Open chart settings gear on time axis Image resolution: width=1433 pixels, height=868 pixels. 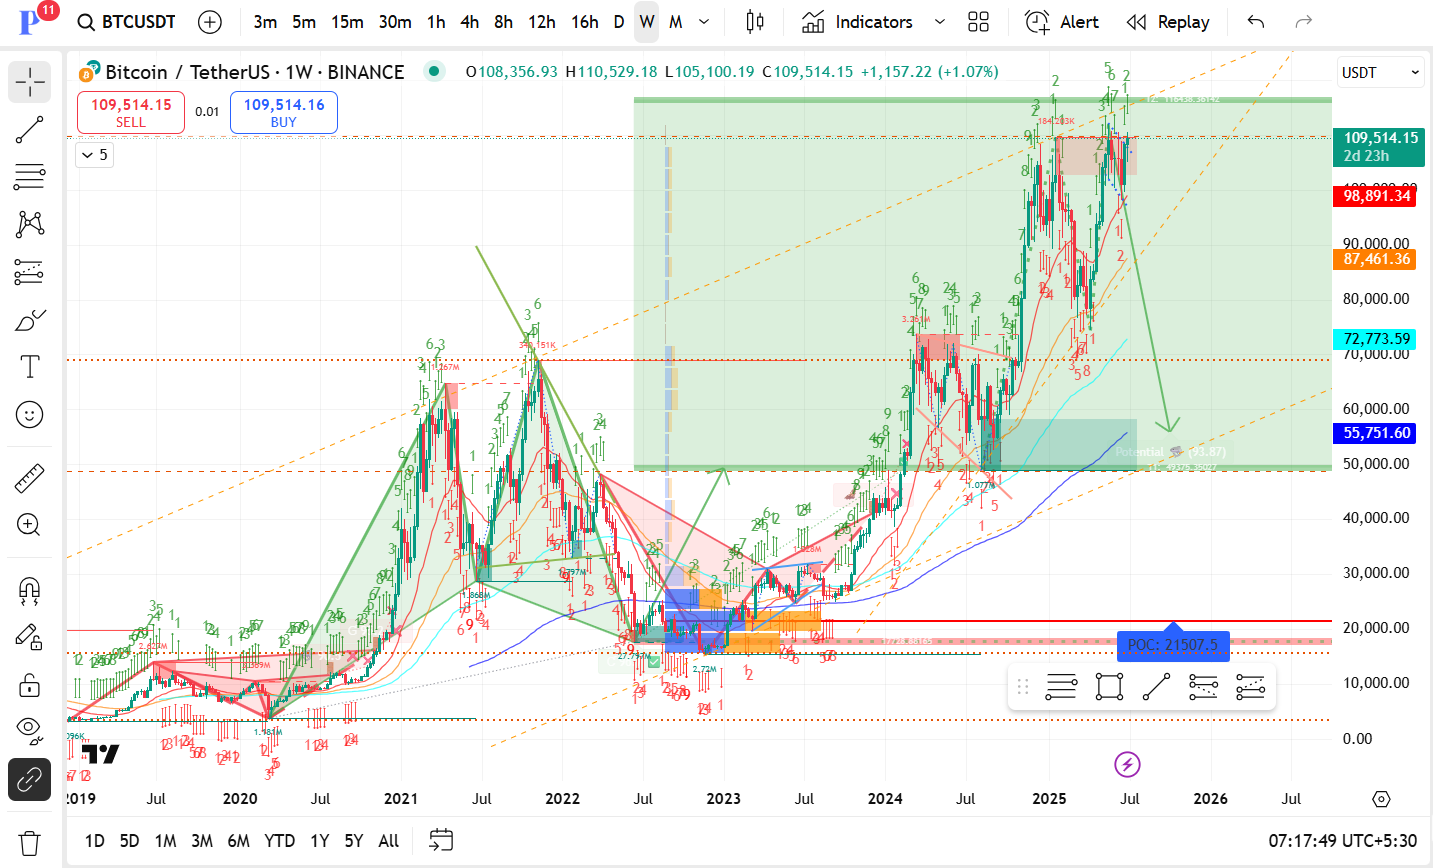[x=1381, y=799]
